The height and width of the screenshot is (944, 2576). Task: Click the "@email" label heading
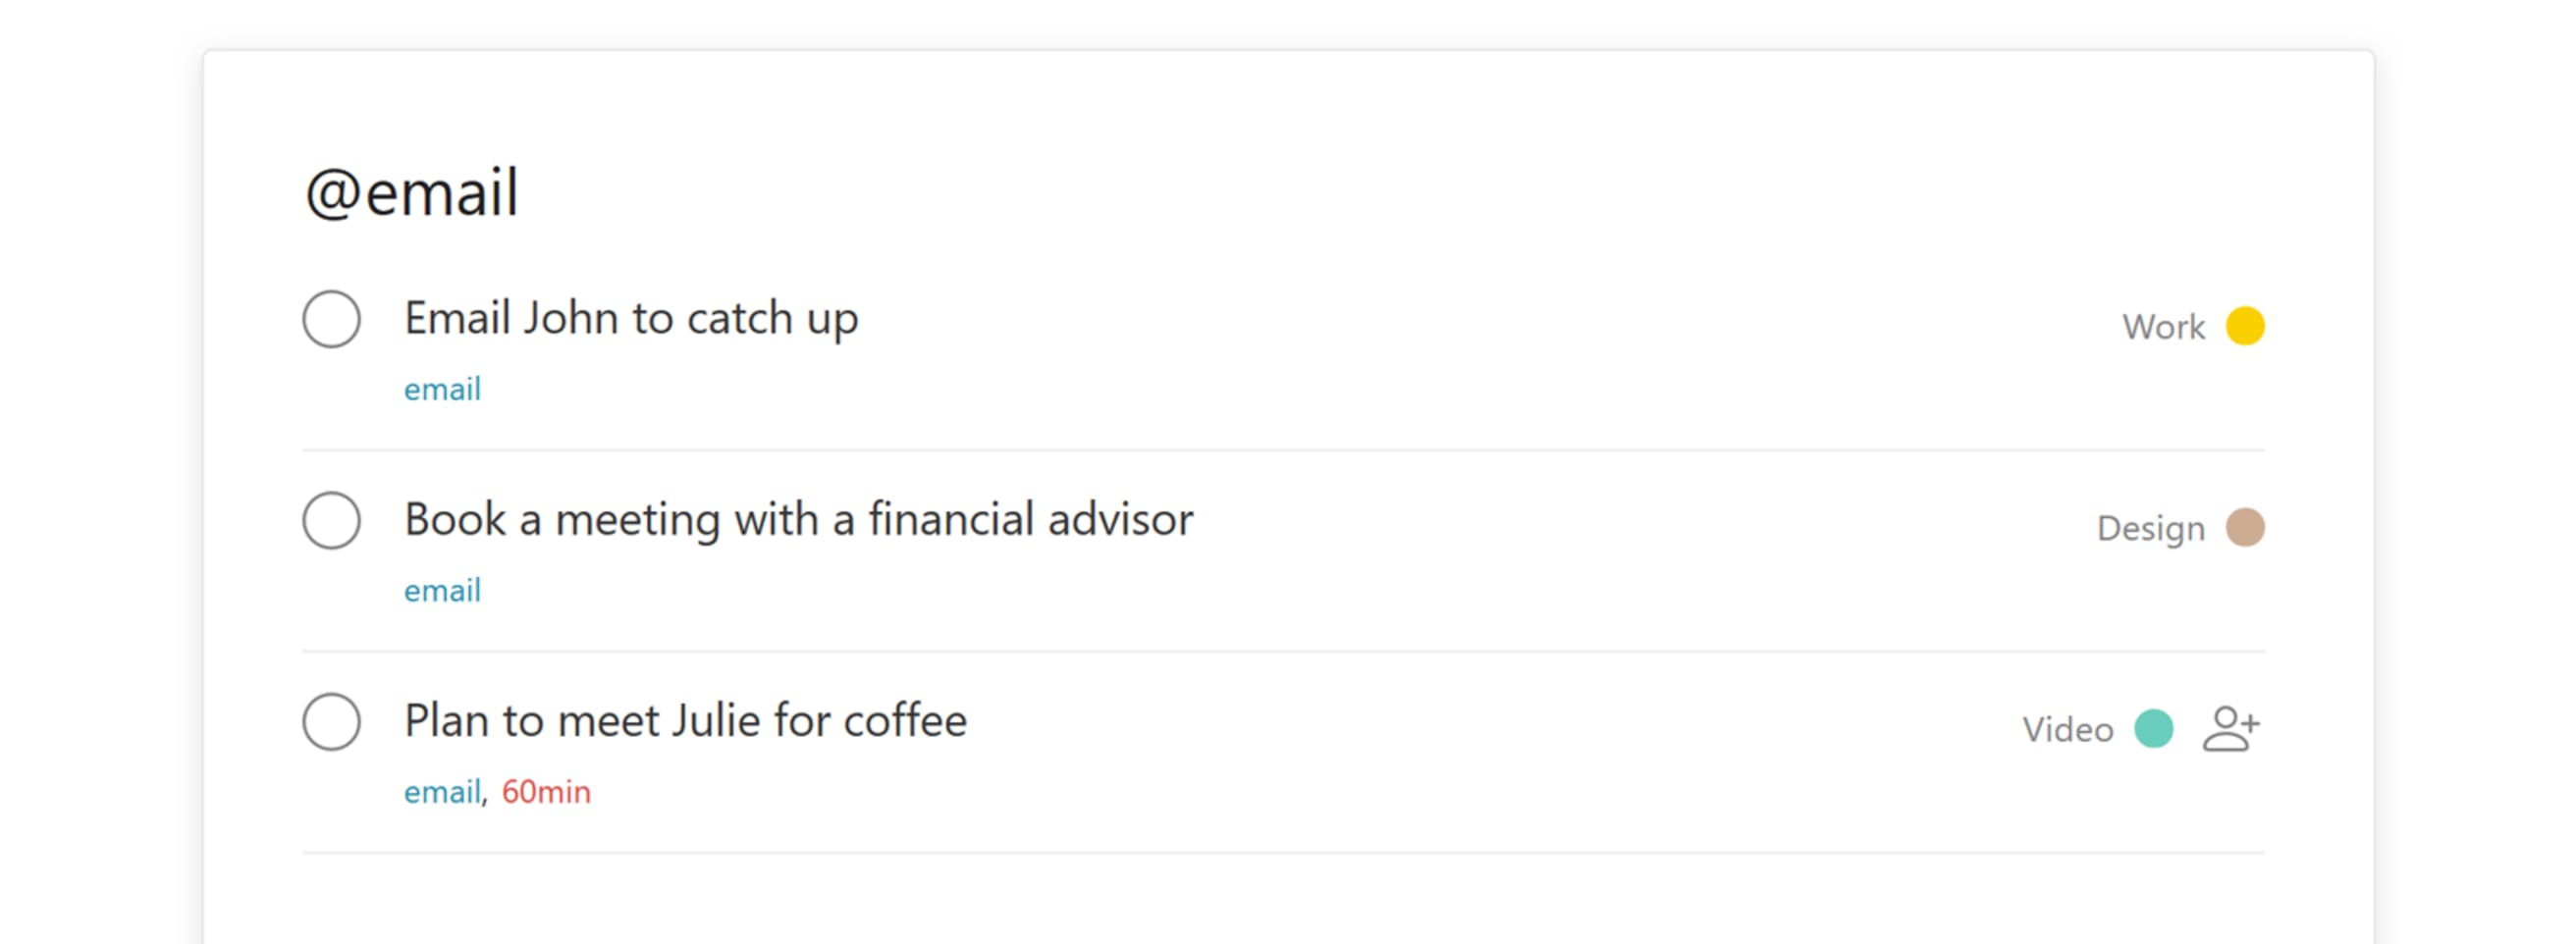411,190
